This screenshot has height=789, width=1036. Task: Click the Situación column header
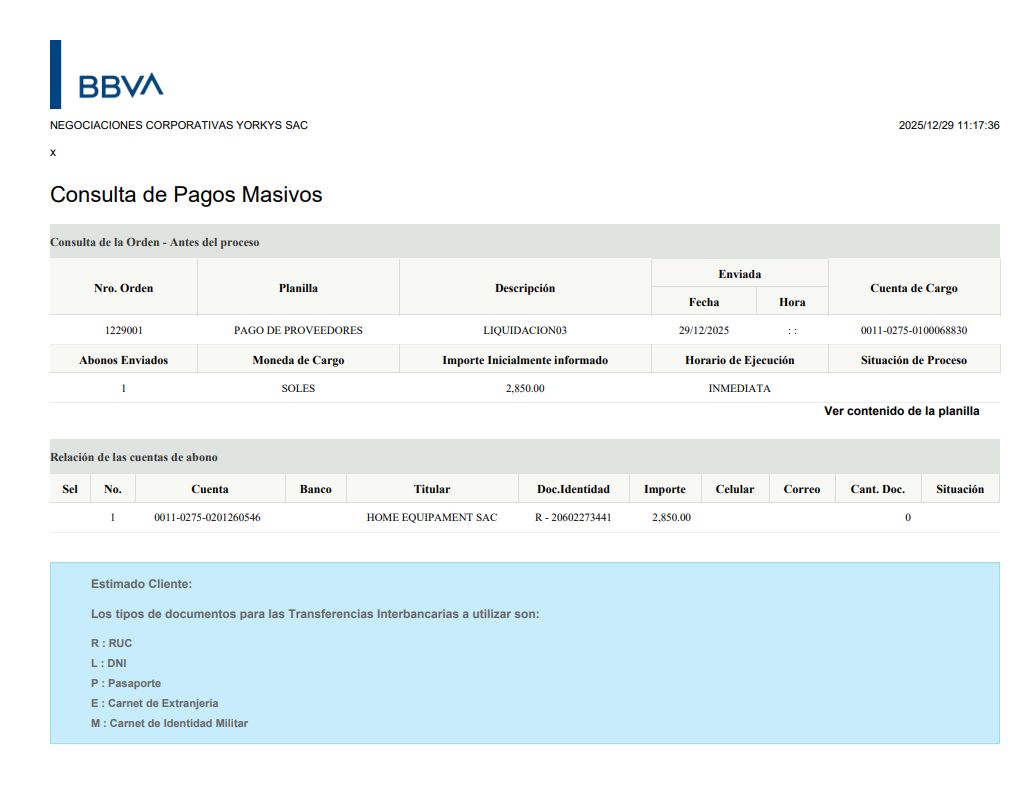tap(960, 489)
